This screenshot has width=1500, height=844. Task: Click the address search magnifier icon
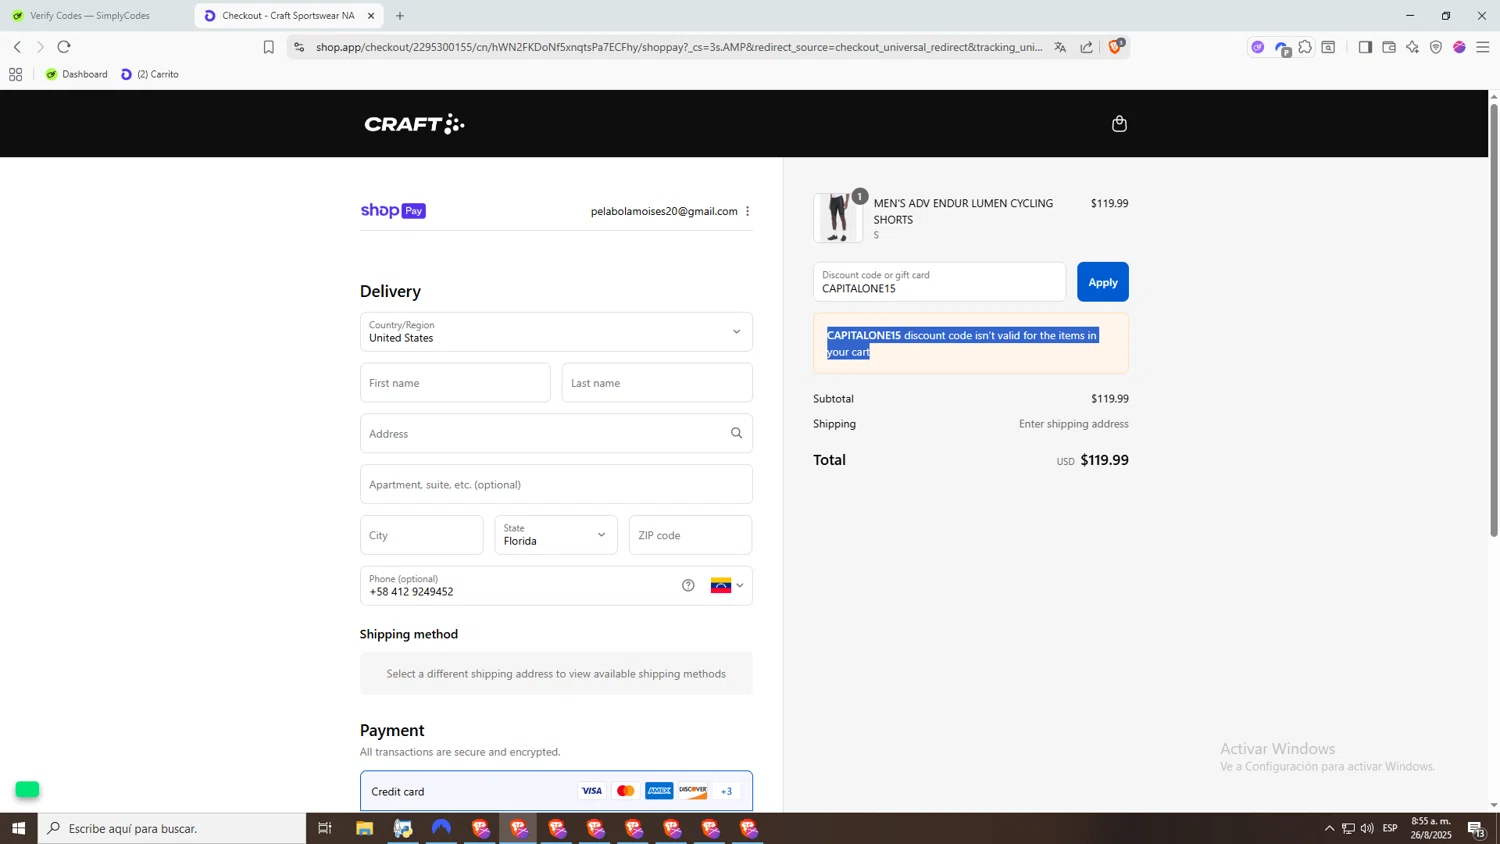736,433
